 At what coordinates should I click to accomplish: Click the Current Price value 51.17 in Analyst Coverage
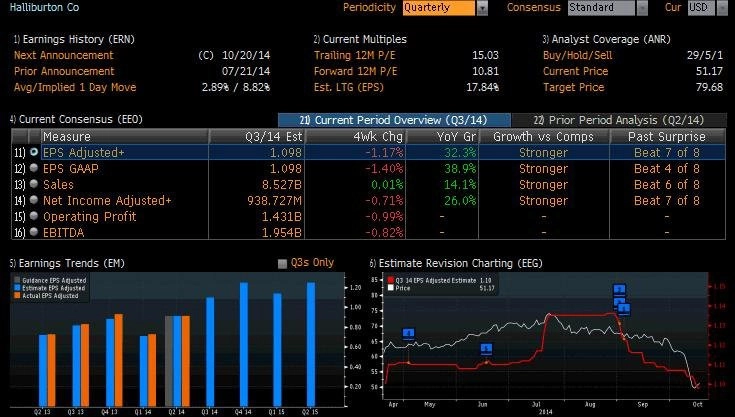pyautogui.click(x=709, y=71)
